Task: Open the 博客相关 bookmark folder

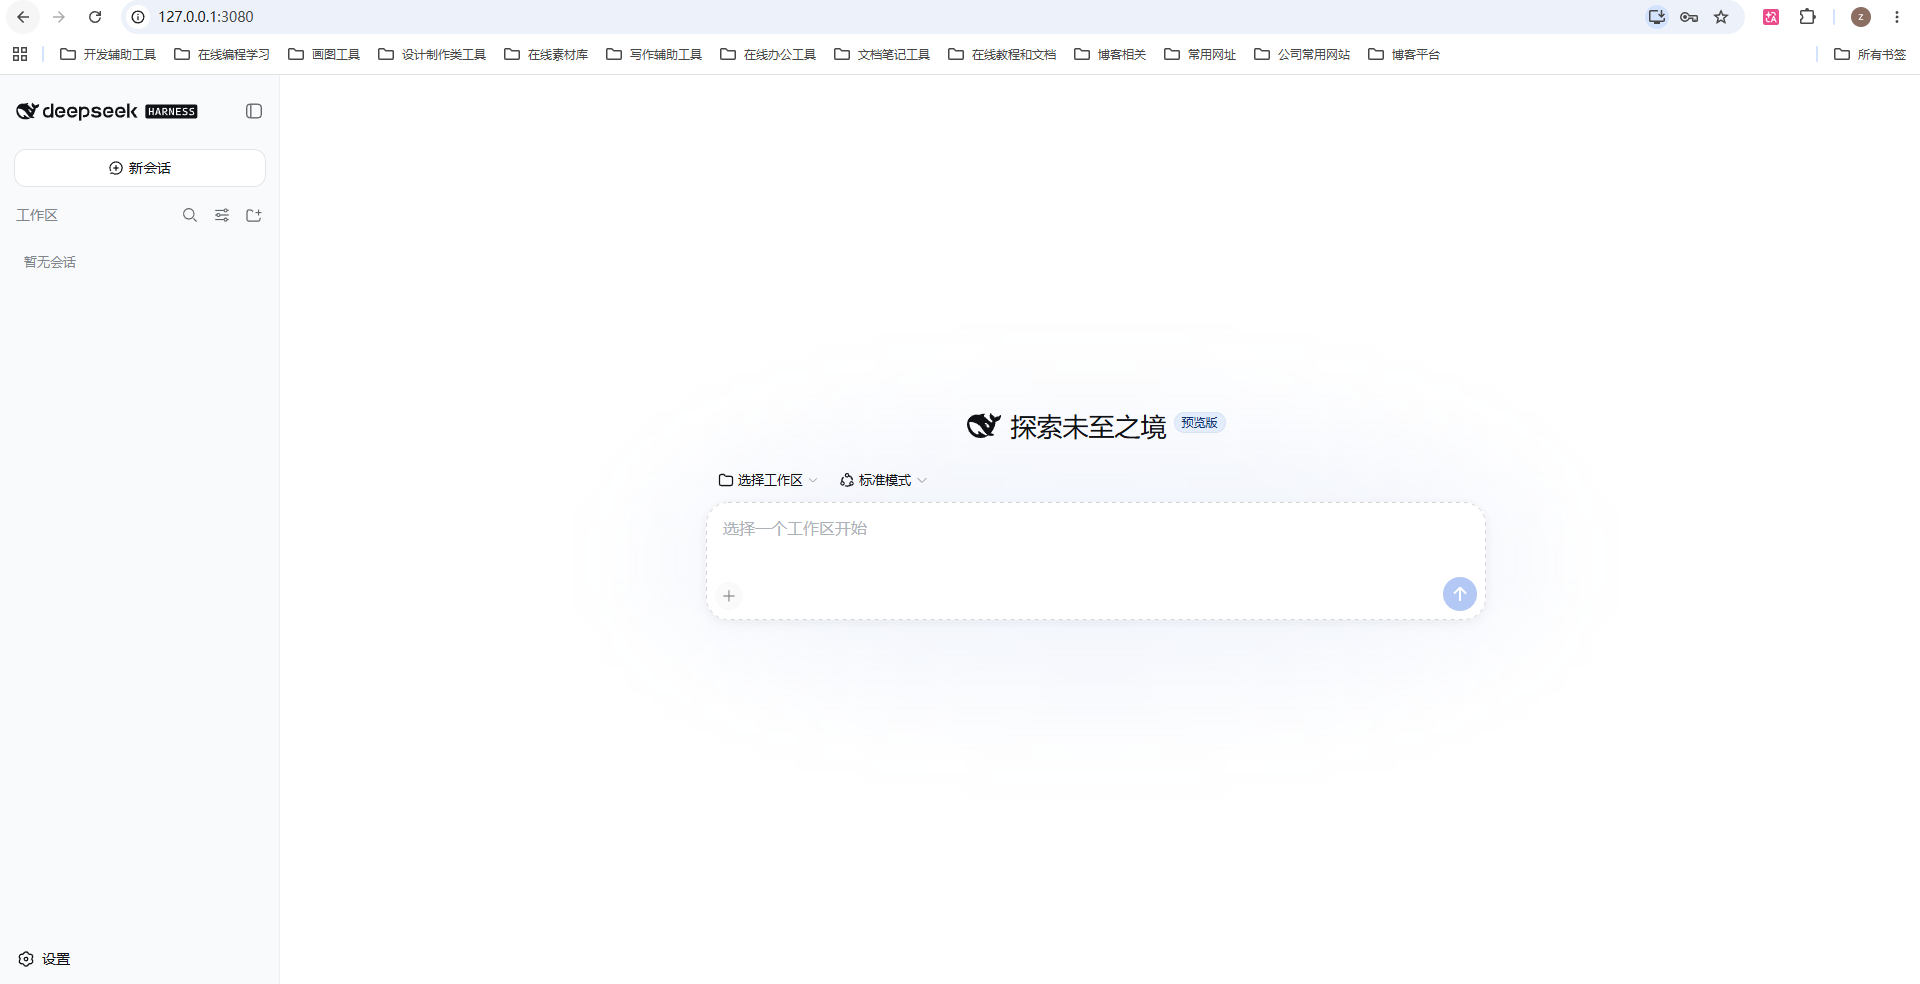Action: pyautogui.click(x=1110, y=54)
